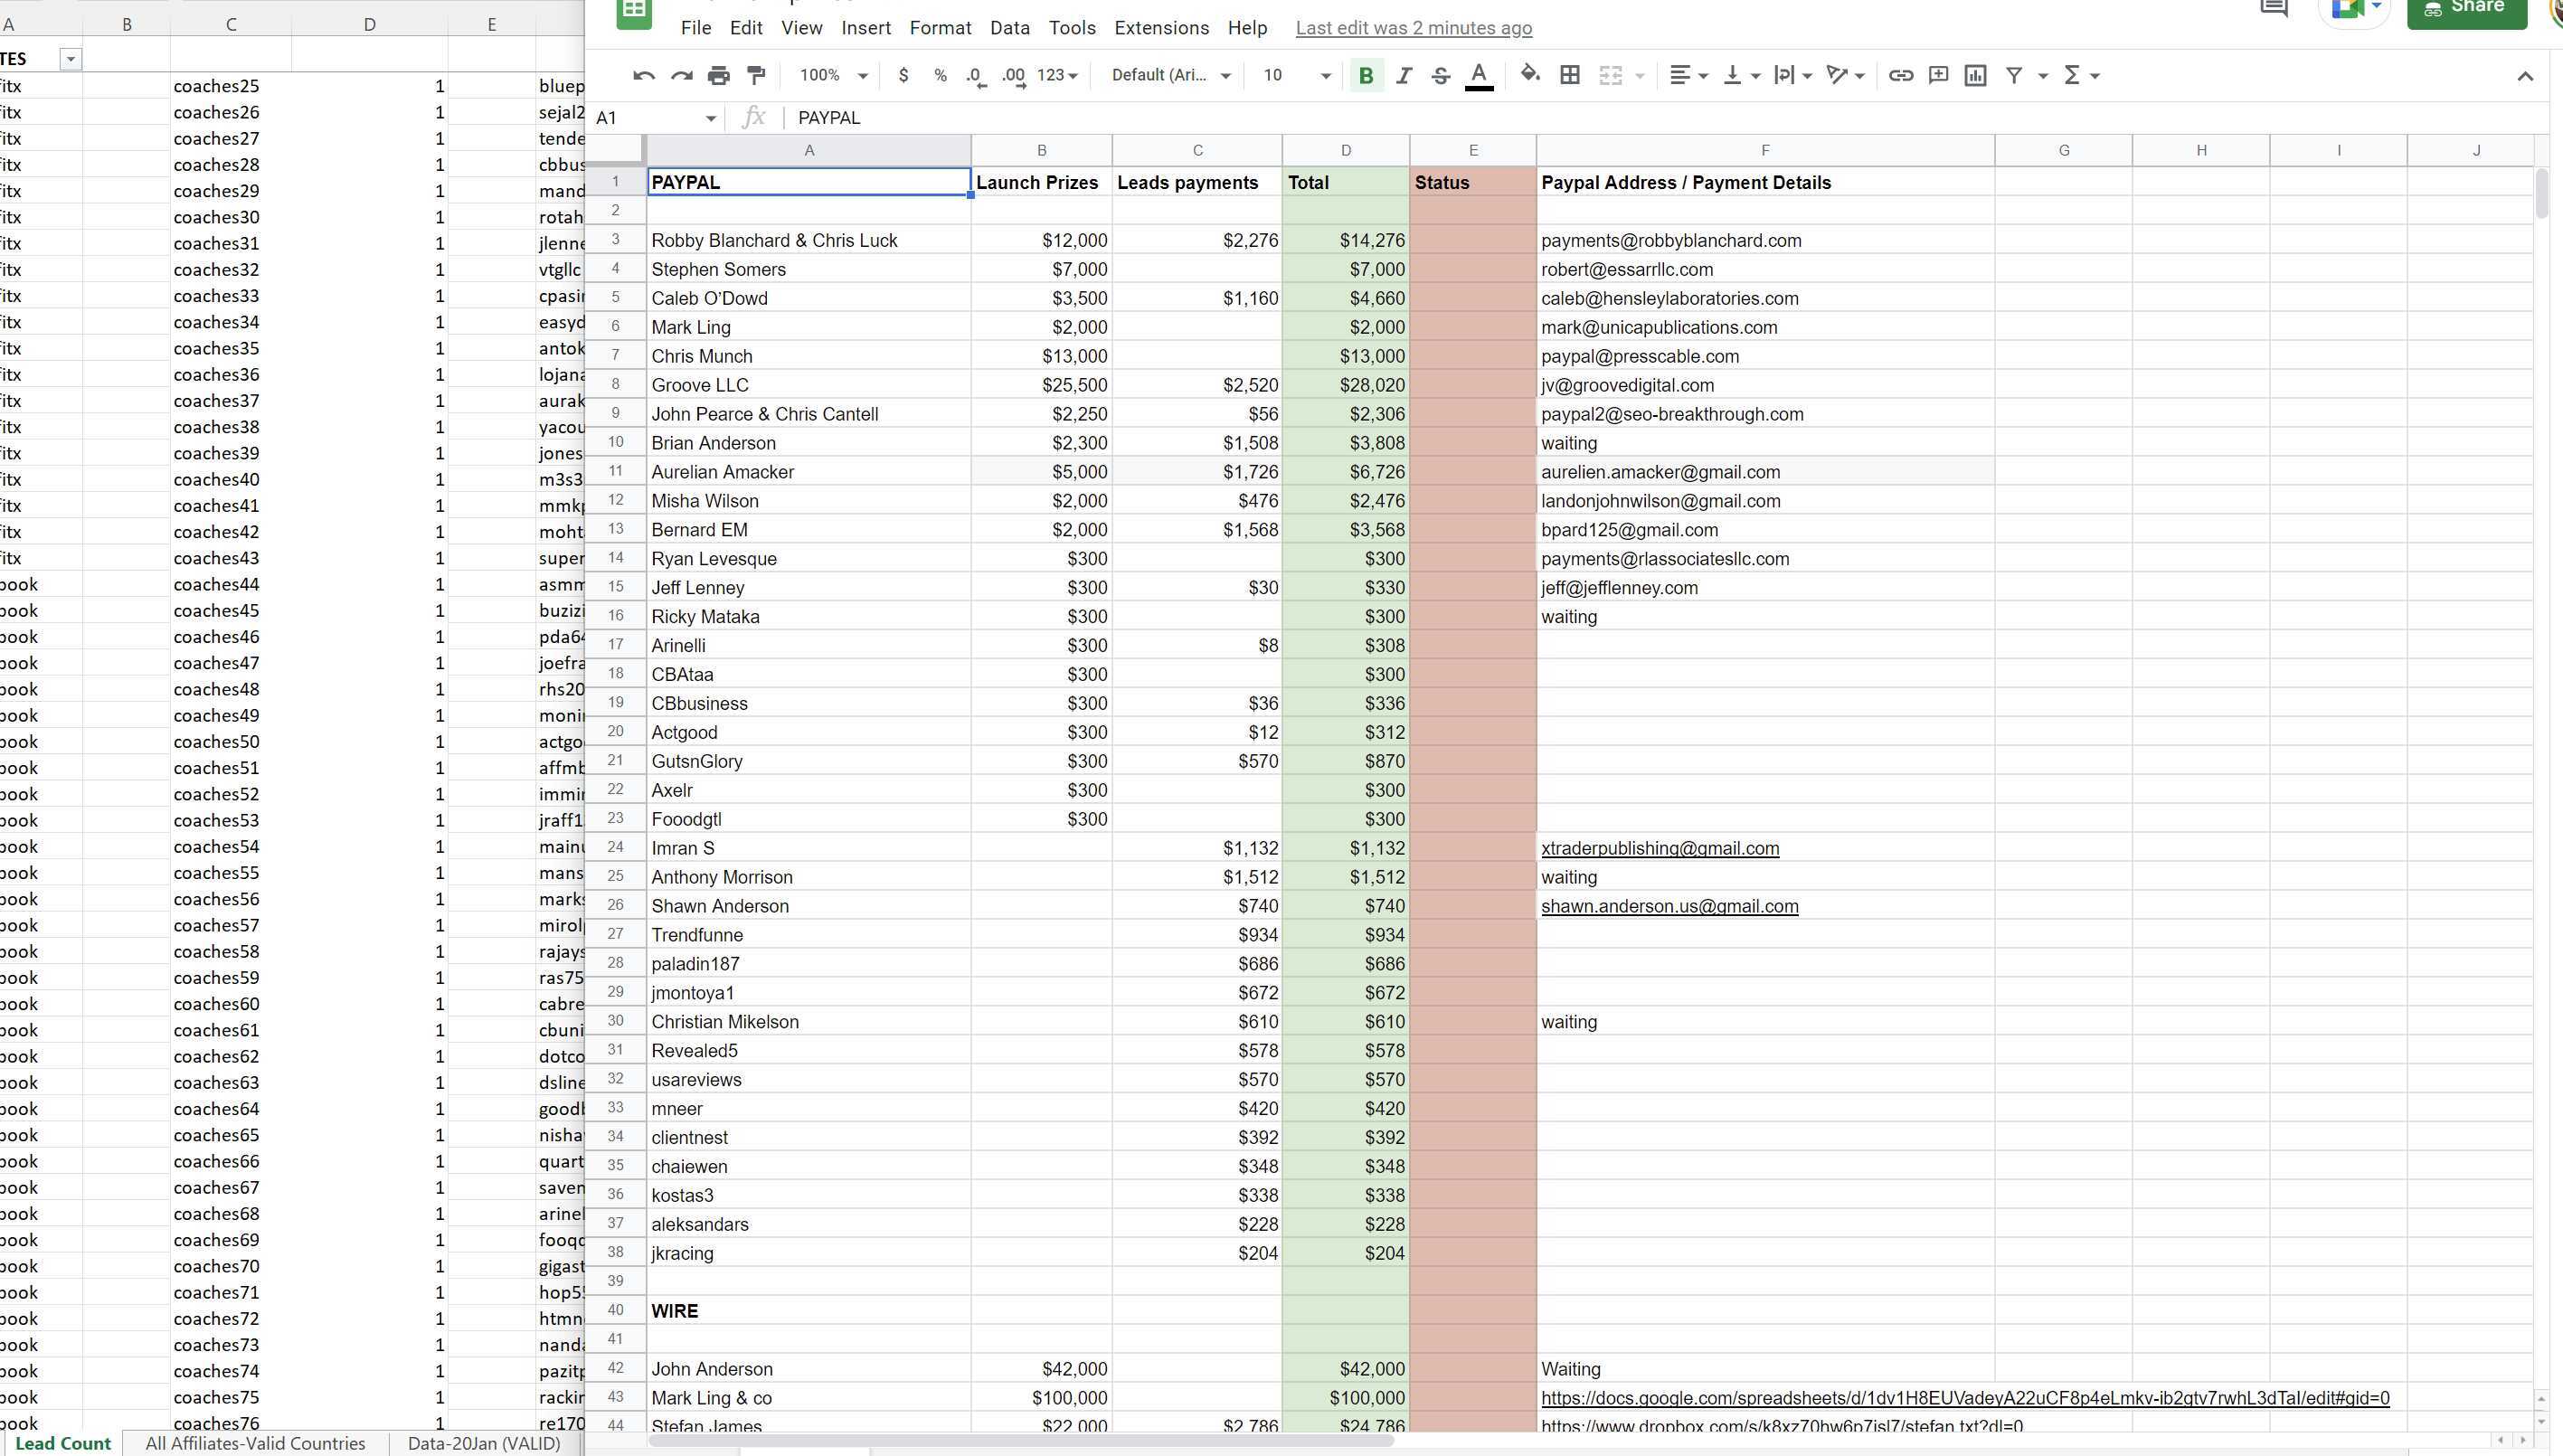Open the Fill color picker

[1529, 75]
